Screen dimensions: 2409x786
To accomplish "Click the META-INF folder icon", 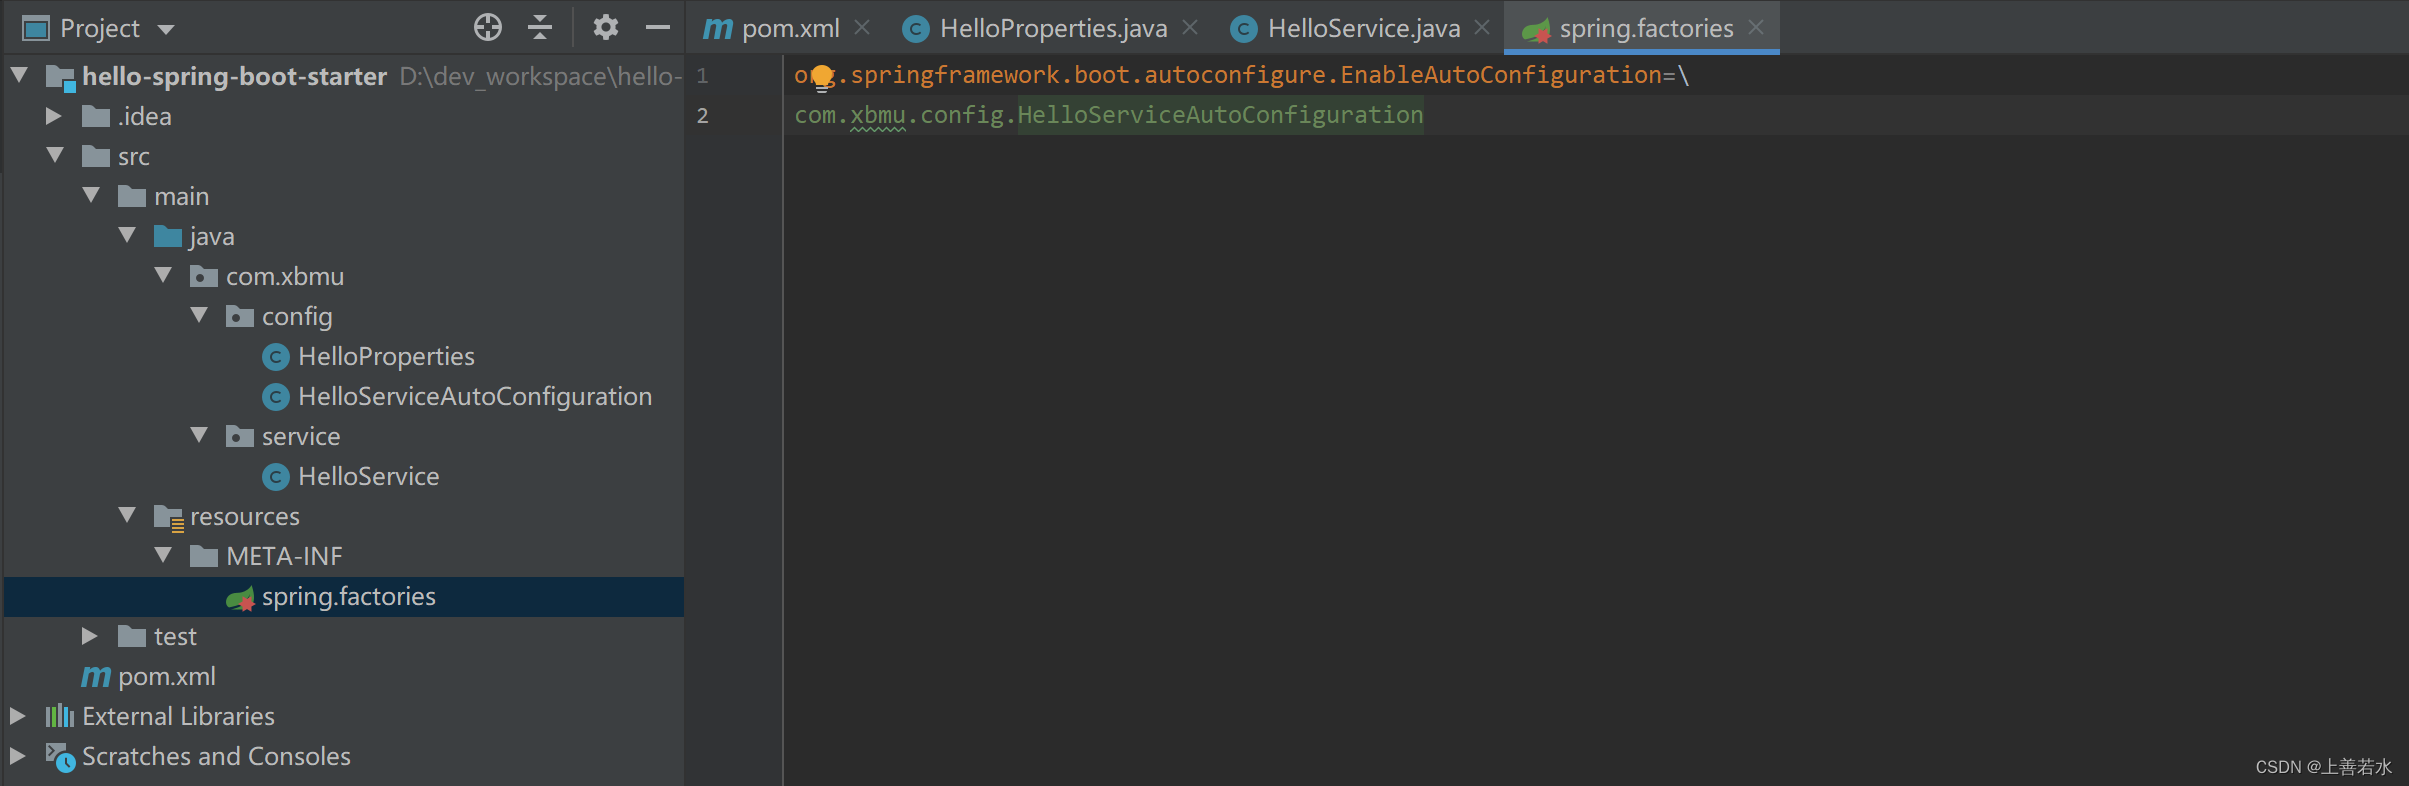I will click(204, 556).
